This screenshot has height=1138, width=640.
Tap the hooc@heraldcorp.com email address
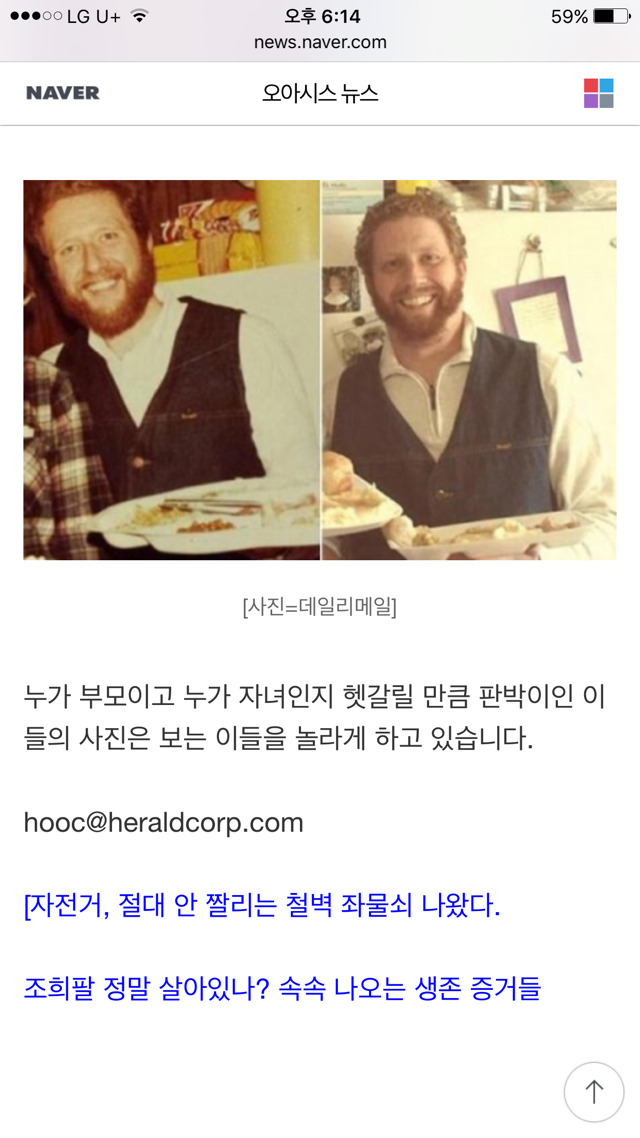pos(163,822)
